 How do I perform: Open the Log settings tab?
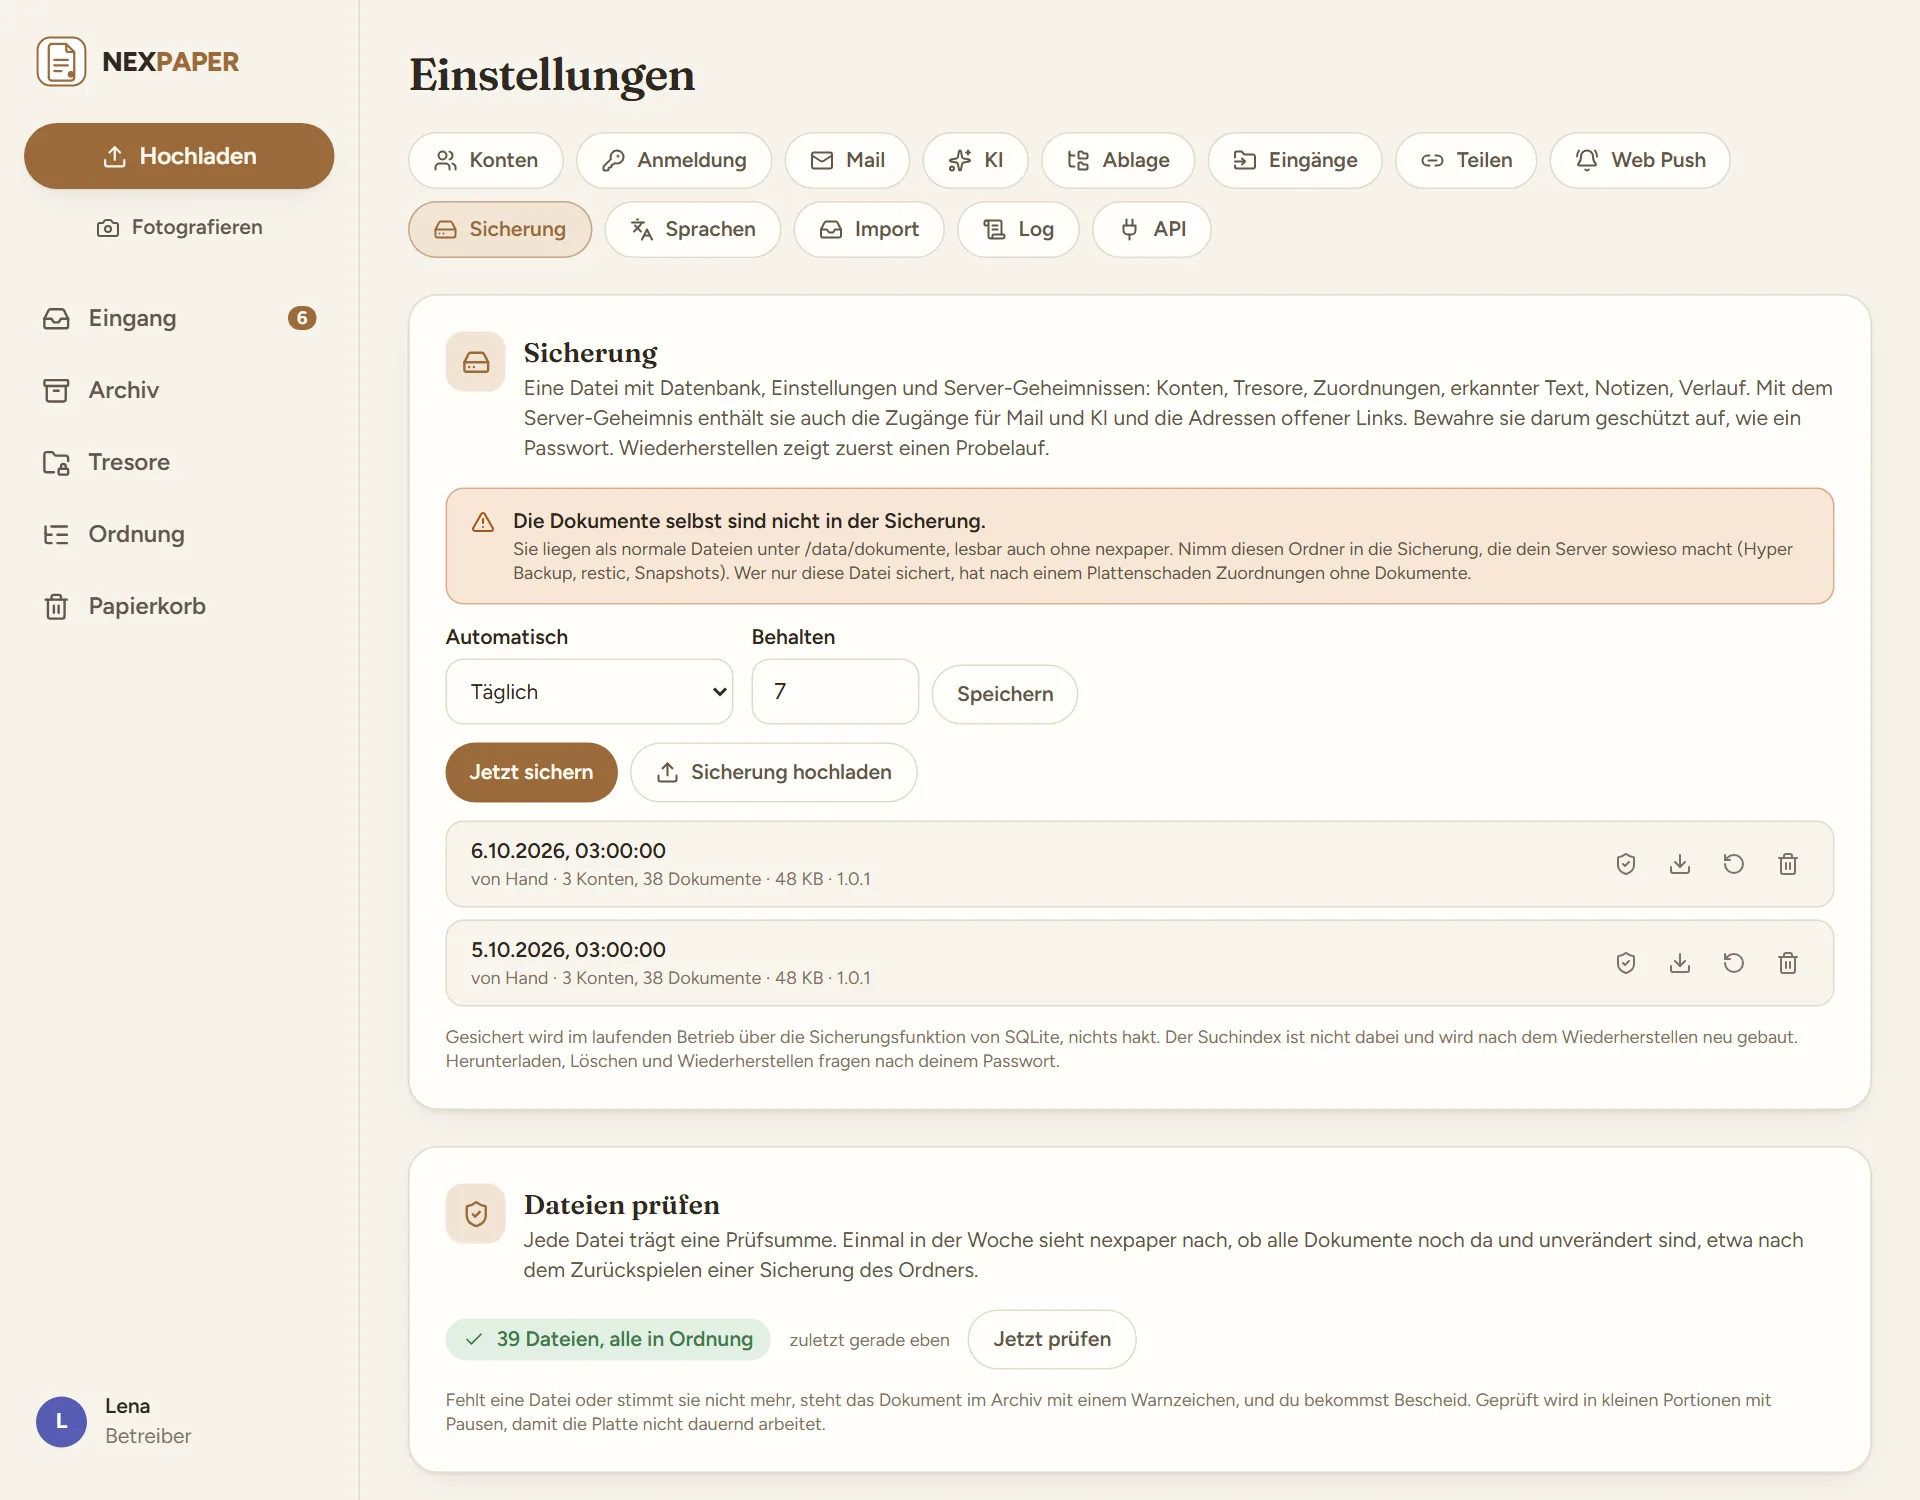coord(1018,229)
